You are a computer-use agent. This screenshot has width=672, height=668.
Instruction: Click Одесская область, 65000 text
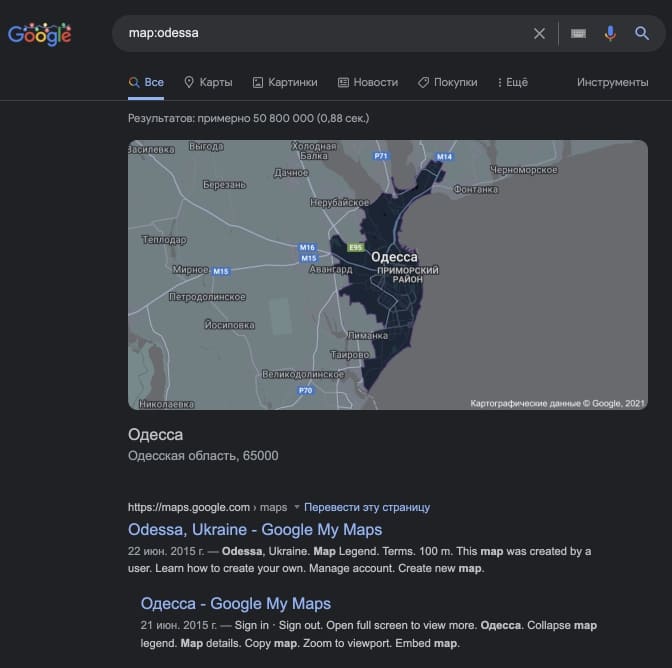pos(203,455)
